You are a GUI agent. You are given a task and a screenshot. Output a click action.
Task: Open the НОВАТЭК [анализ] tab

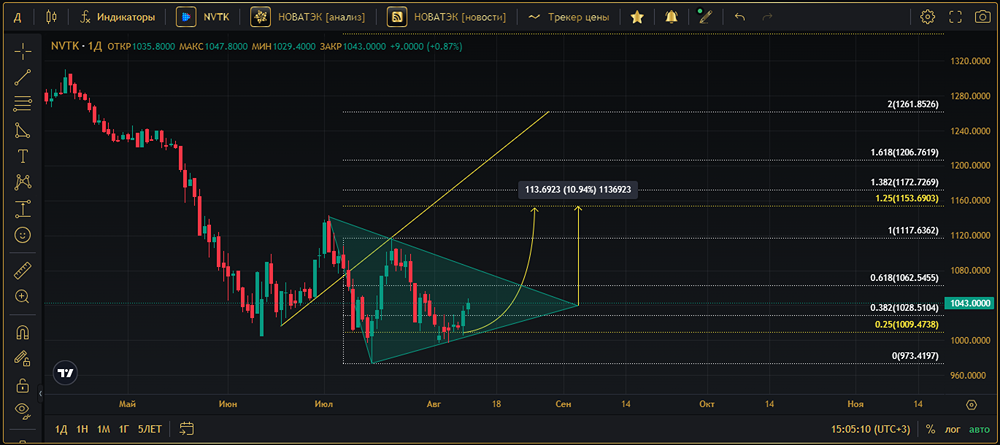tap(307, 17)
